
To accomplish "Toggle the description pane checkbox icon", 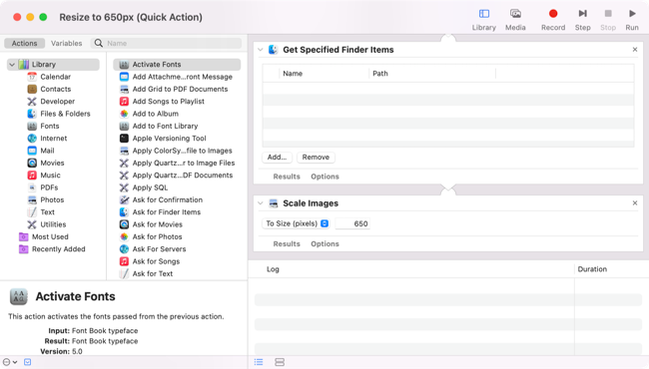I will coord(27,362).
